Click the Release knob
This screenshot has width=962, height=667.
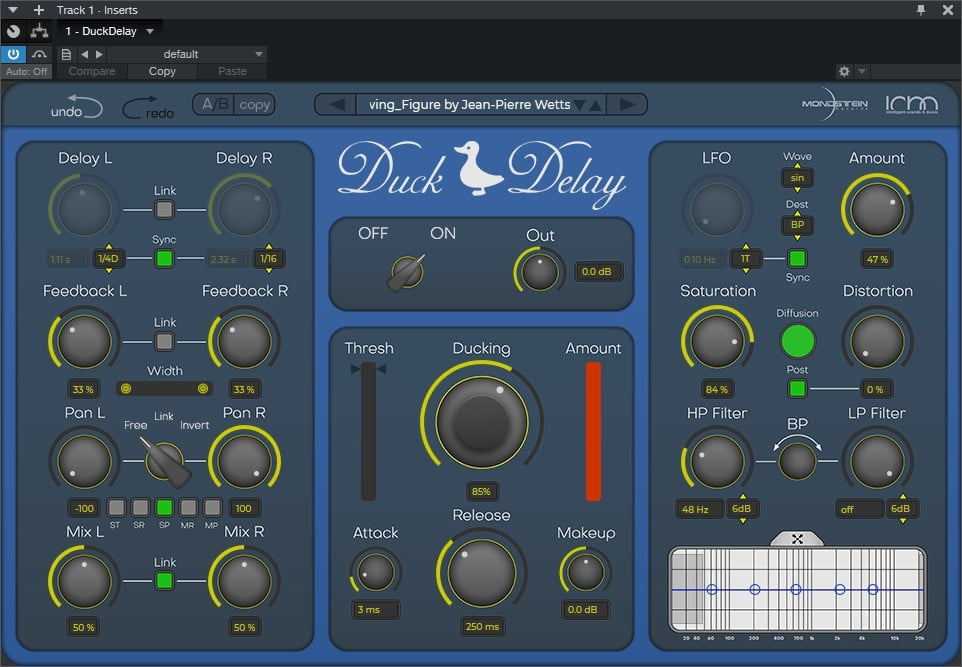point(482,571)
